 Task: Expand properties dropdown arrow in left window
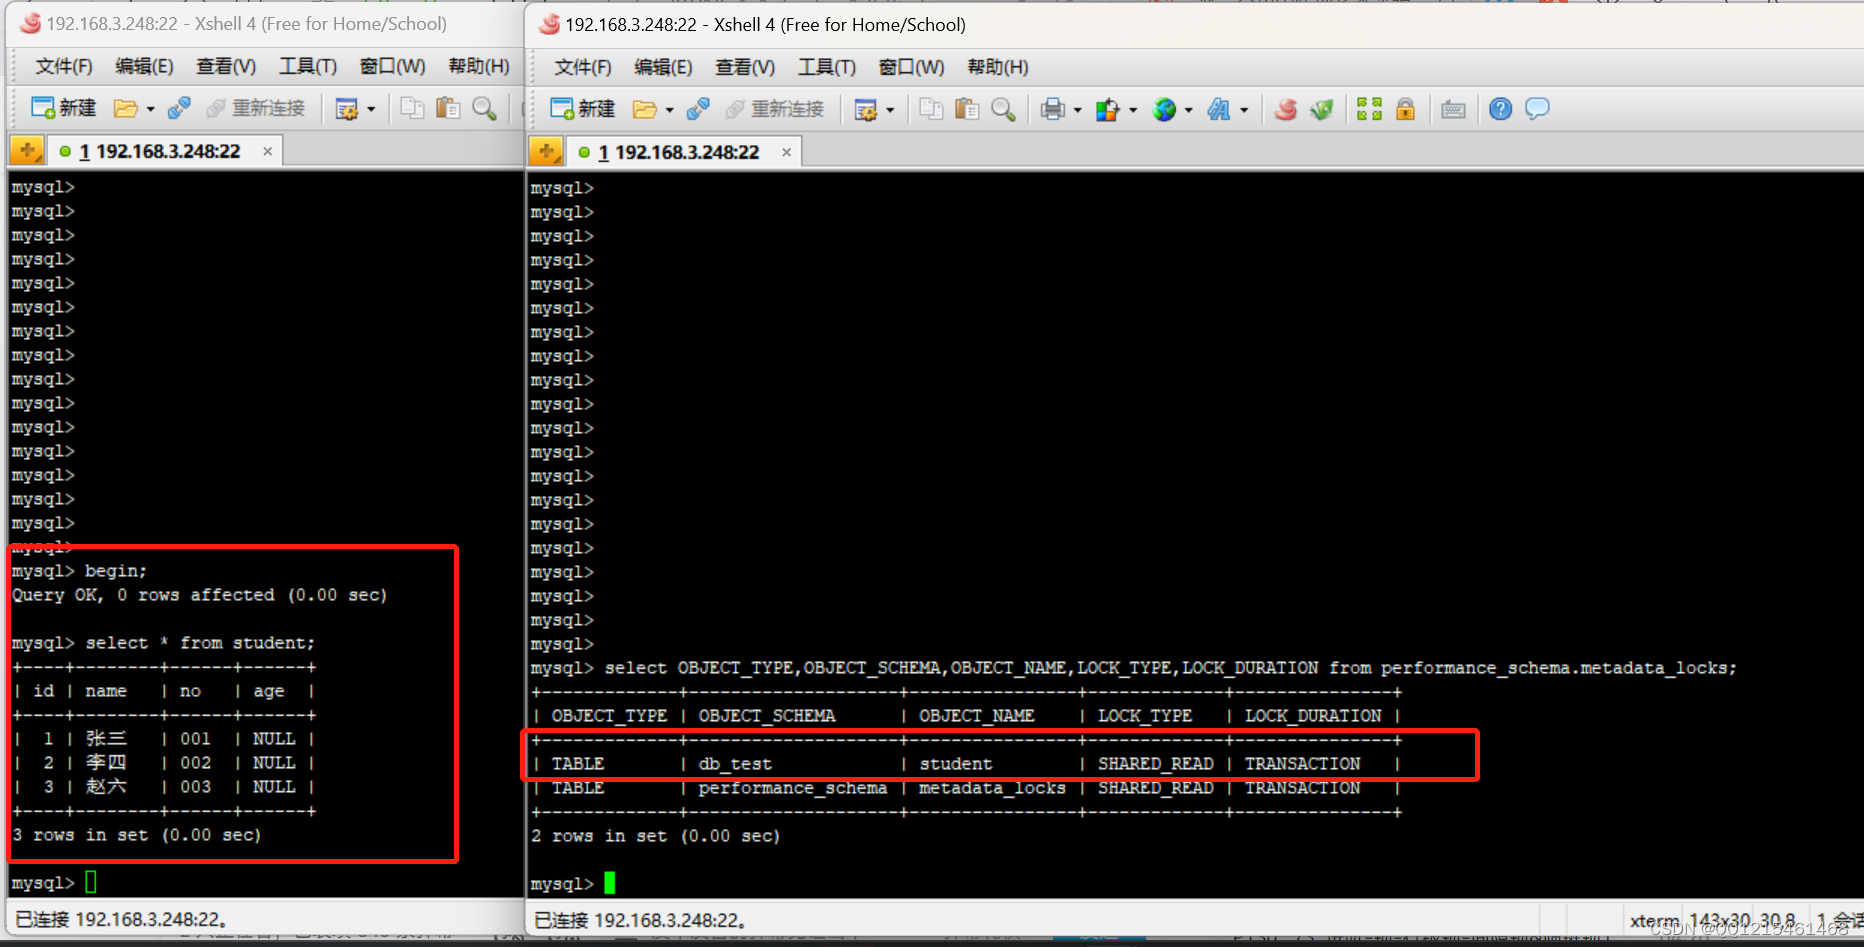pyautogui.click(x=371, y=109)
